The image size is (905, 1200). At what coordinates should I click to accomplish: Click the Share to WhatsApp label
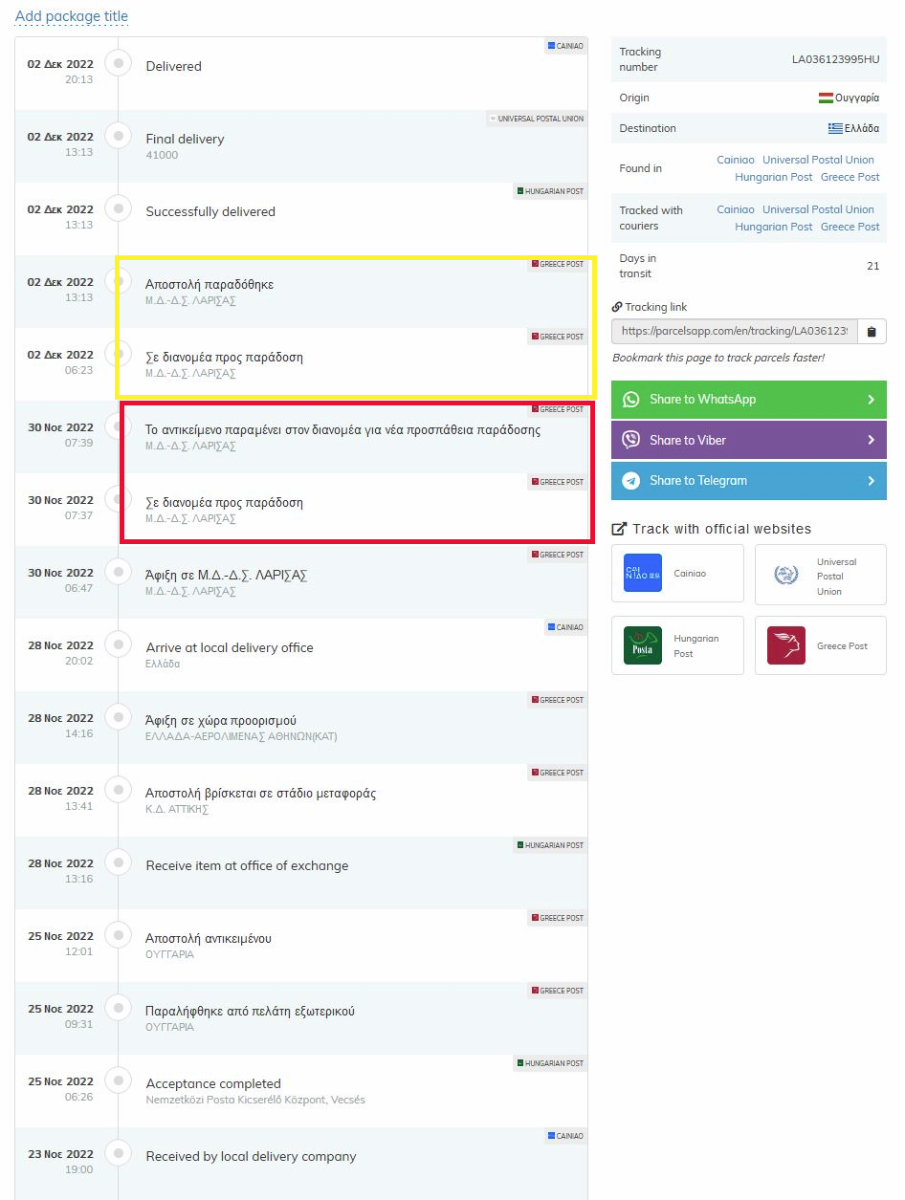(702, 399)
